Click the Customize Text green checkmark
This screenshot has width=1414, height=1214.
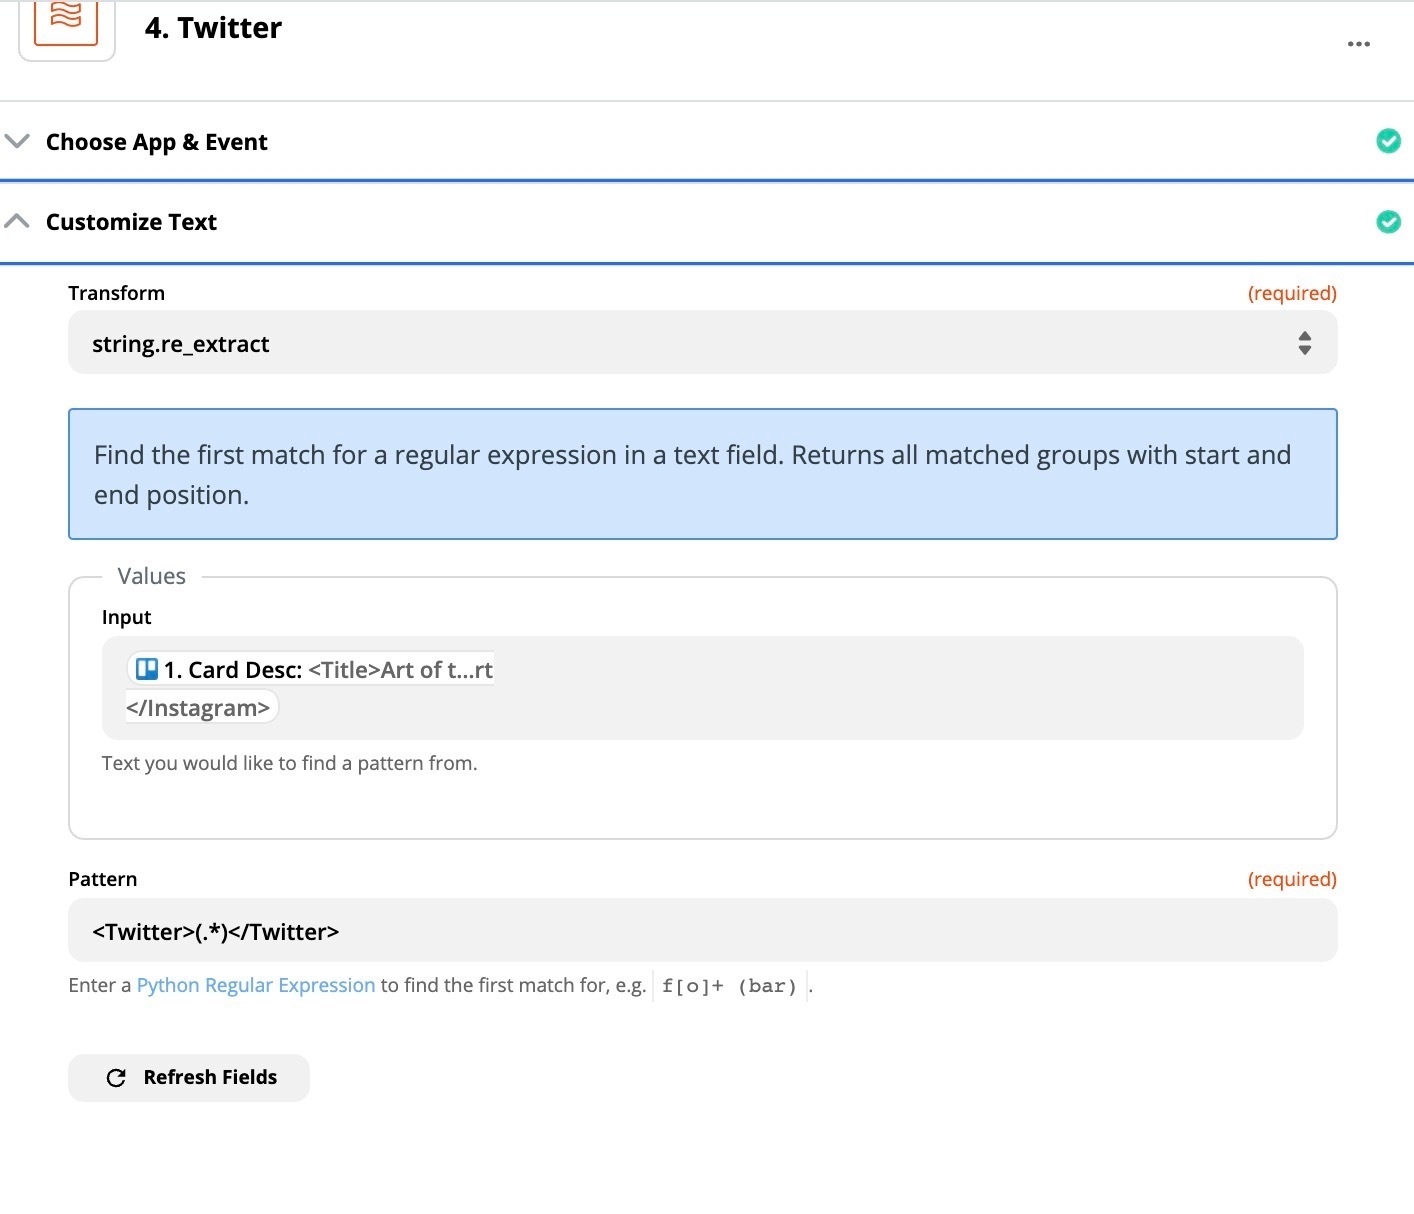coord(1388,221)
